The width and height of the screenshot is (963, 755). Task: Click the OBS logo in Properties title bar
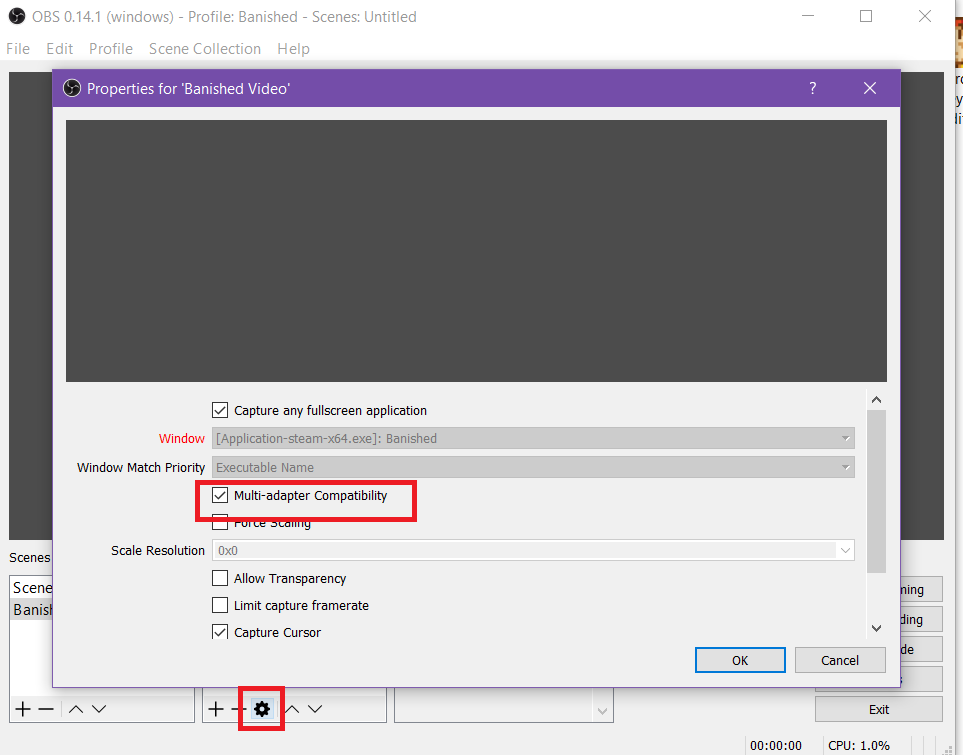coord(72,88)
